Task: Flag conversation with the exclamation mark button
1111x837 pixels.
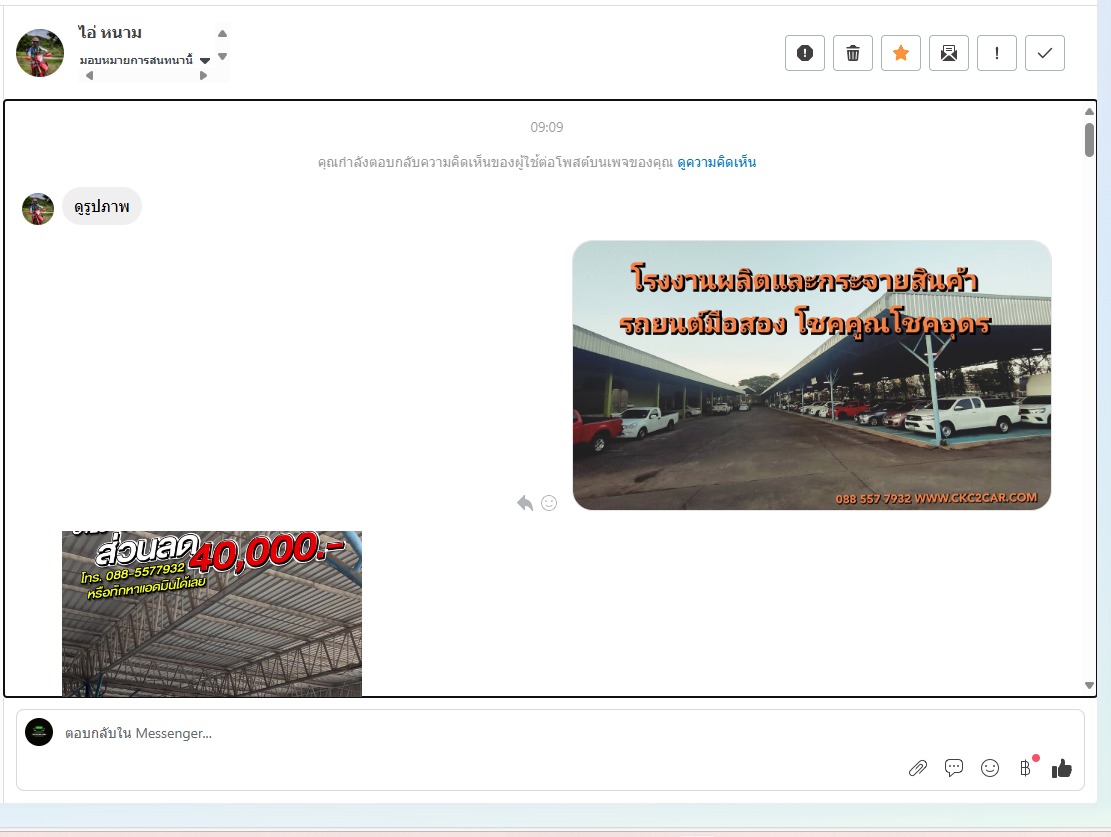Action: [x=997, y=53]
